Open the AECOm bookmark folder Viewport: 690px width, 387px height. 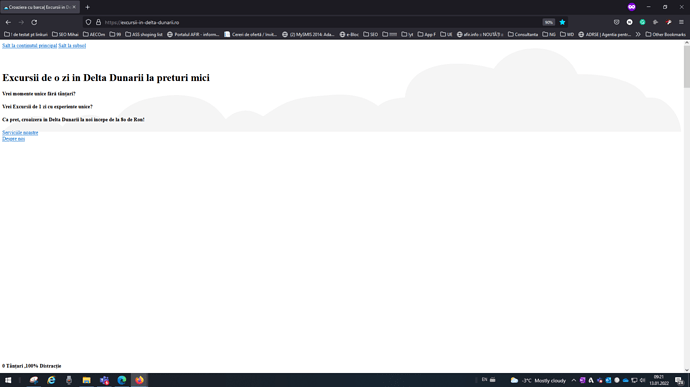tap(94, 34)
